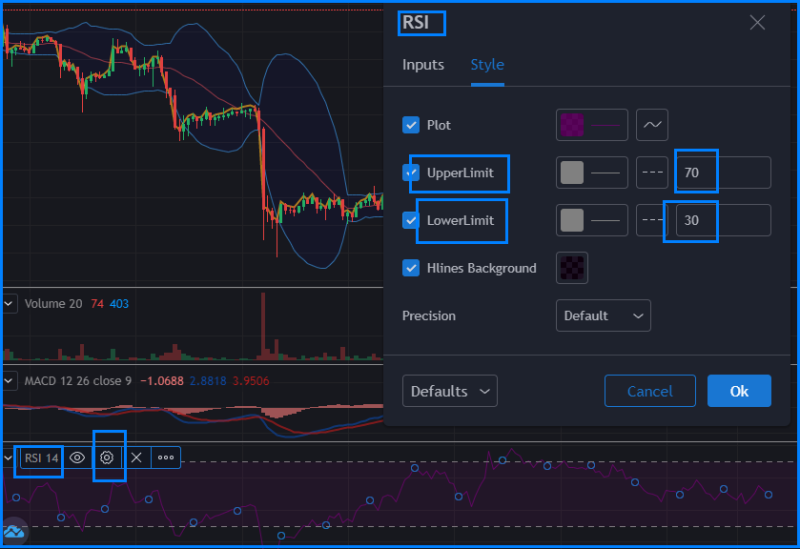The image size is (800, 549).
Task: Select the MACD 12 26 close 9 label
Action: point(78,381)
